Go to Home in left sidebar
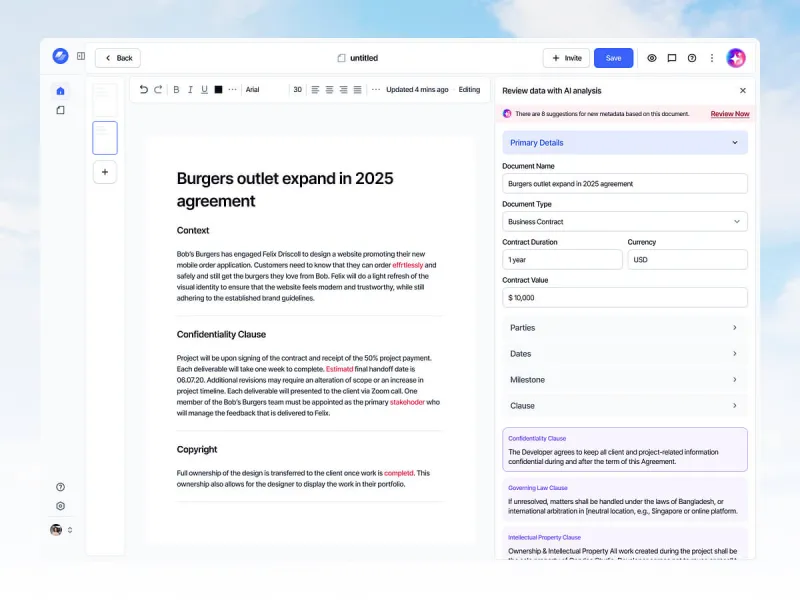The height and width of the screenshot is (600, 800). [60, 91]
